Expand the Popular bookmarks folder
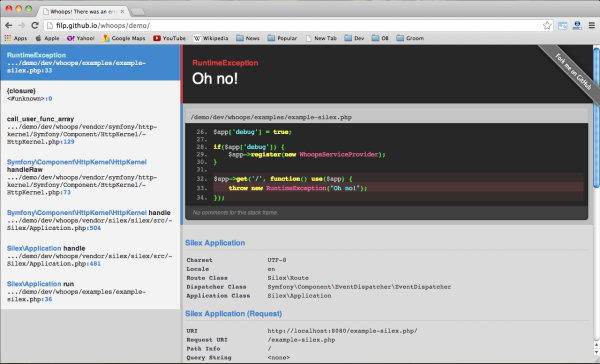600x364 pixels. [282, 38]
